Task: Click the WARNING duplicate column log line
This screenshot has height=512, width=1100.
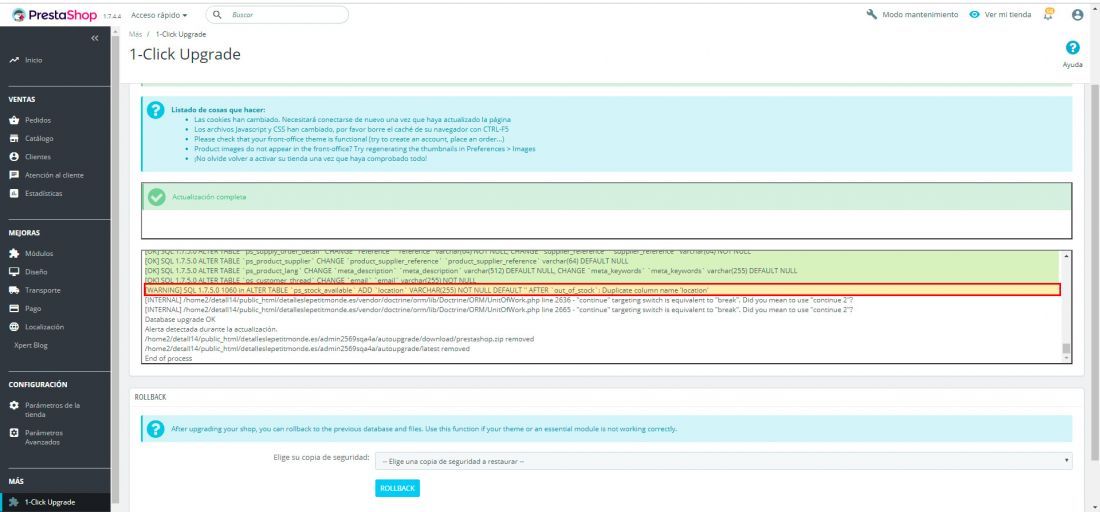Action: click(x=602, y=290)
